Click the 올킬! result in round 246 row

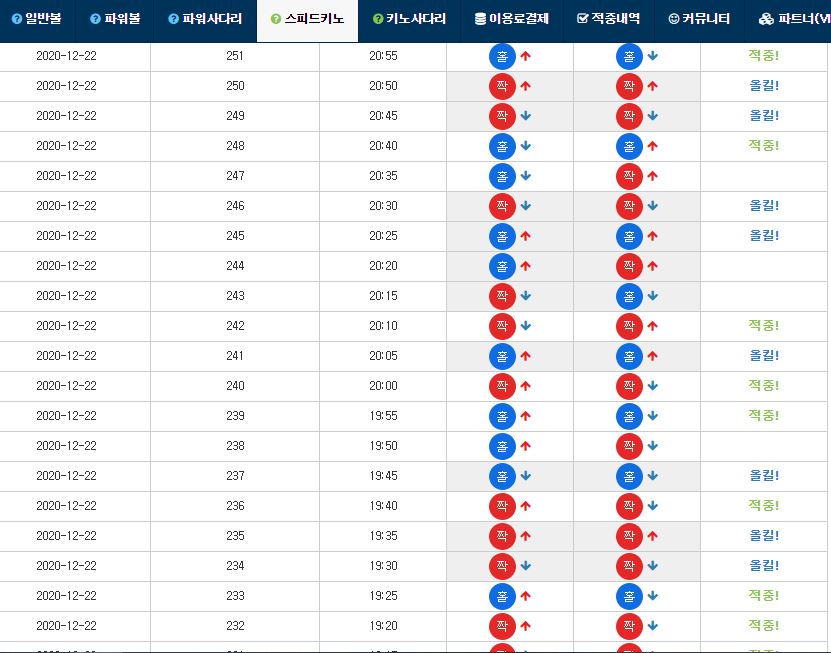tap(764, 205)
